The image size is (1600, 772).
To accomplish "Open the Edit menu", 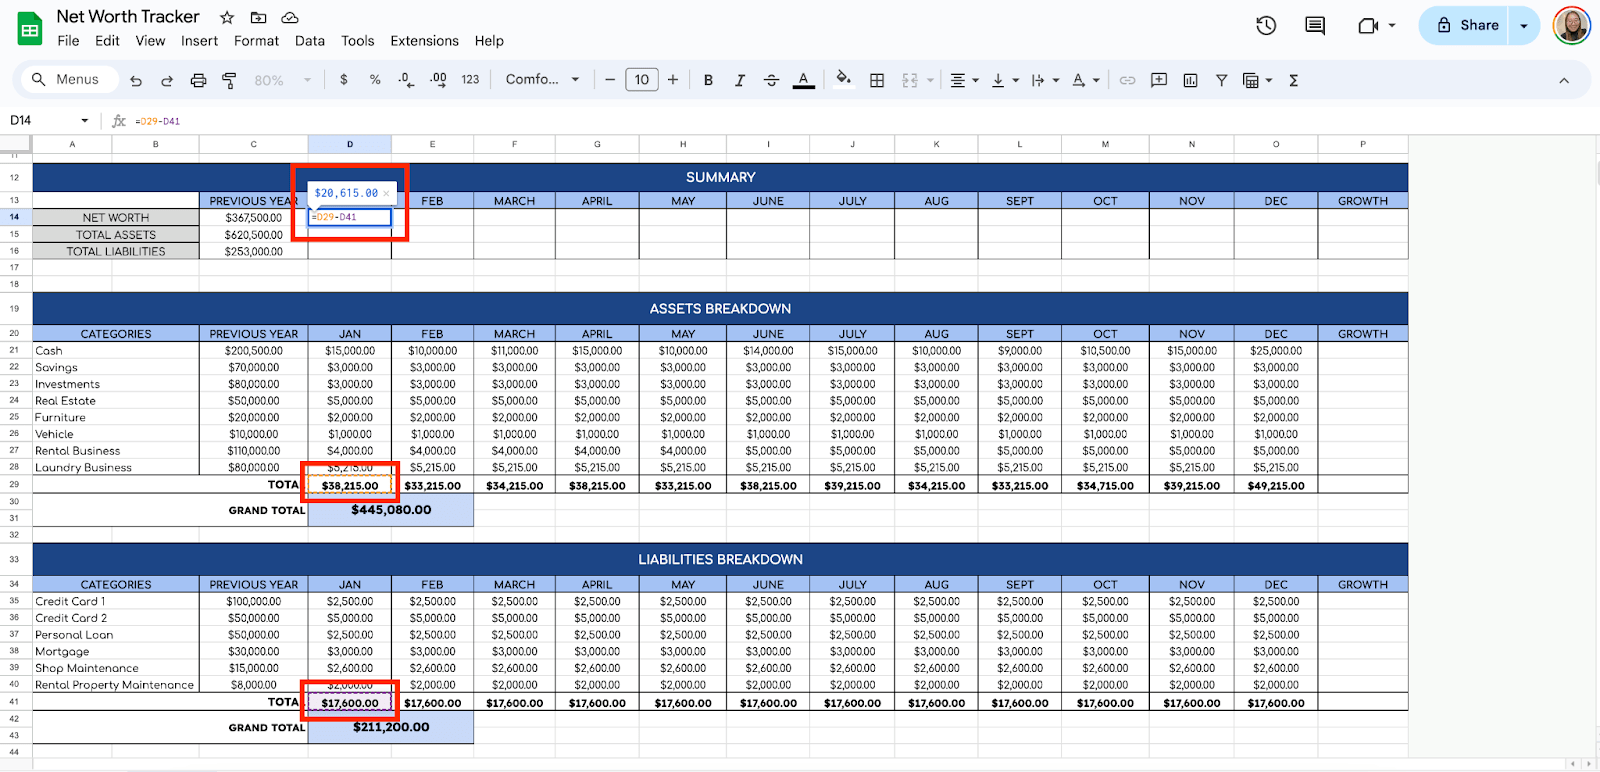I will [x=107, y=41].
